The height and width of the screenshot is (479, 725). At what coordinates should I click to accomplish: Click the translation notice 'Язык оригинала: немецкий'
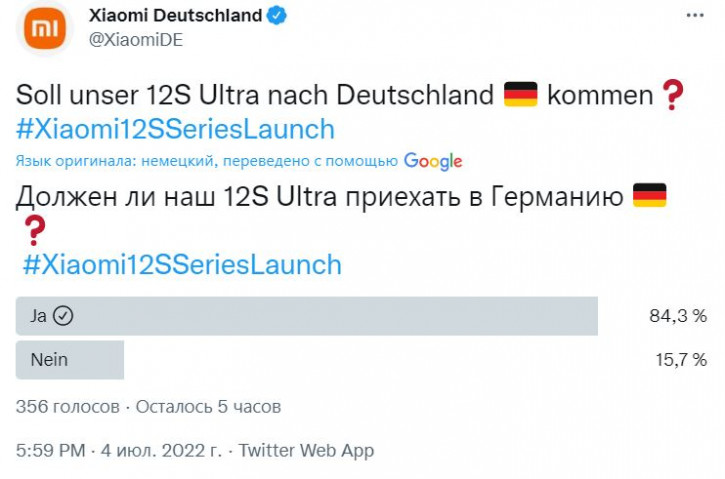(115, 161)
